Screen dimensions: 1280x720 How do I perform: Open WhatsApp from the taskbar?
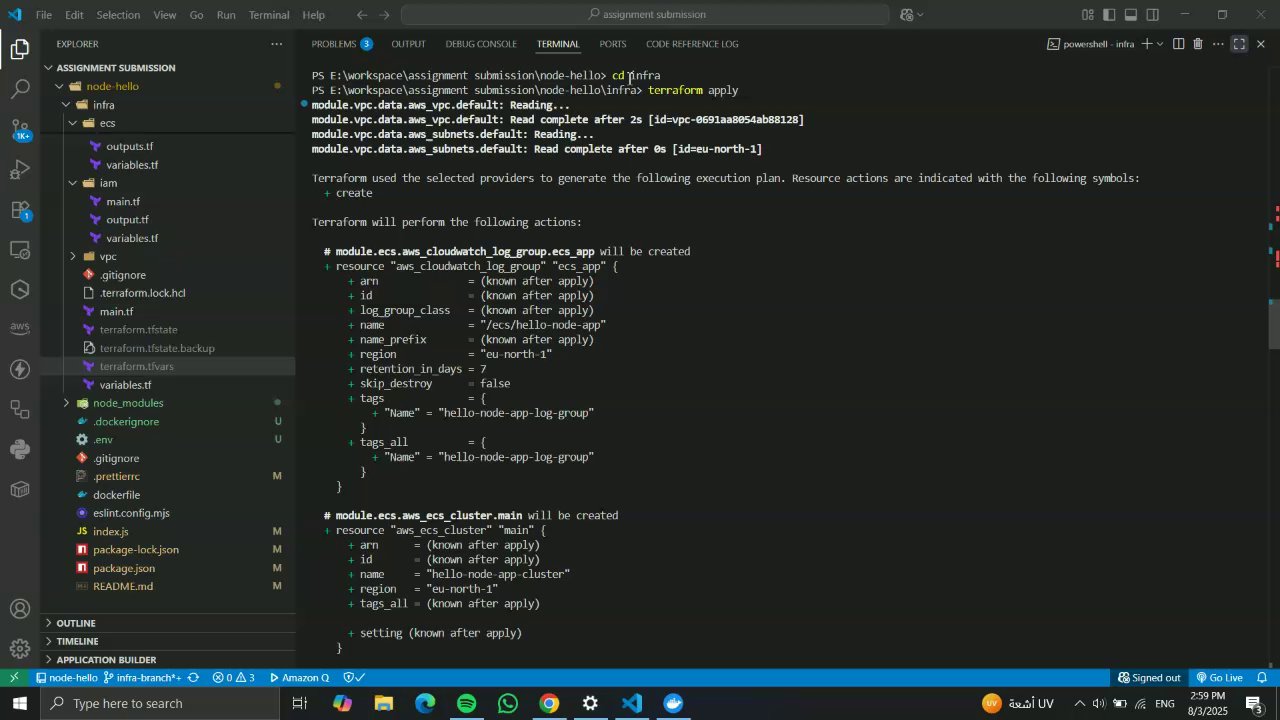click(x=508, y=704)
